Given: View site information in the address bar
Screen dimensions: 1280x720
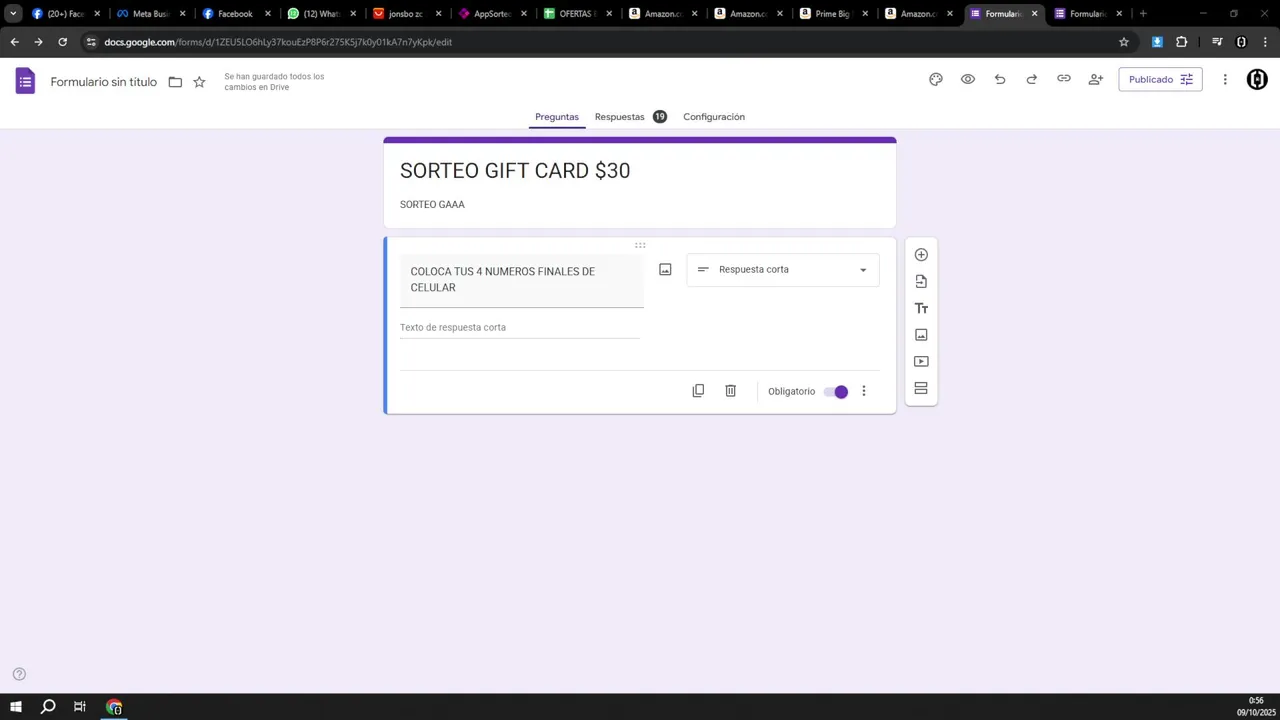Looking at the screenshot, I should point(91,42).
